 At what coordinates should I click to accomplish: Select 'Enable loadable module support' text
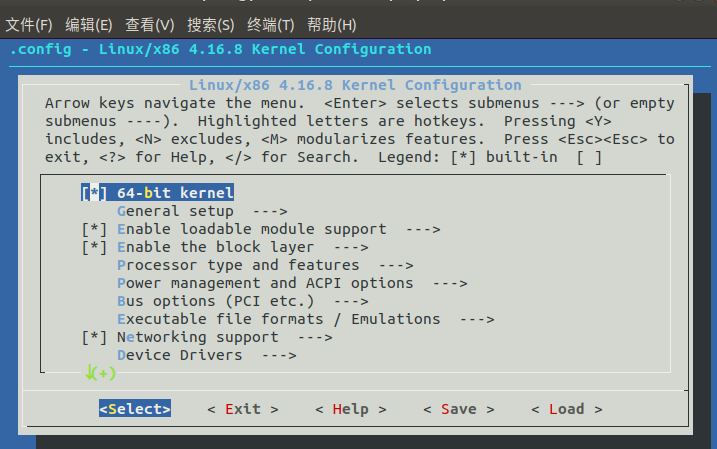click(x=251, y=229)
